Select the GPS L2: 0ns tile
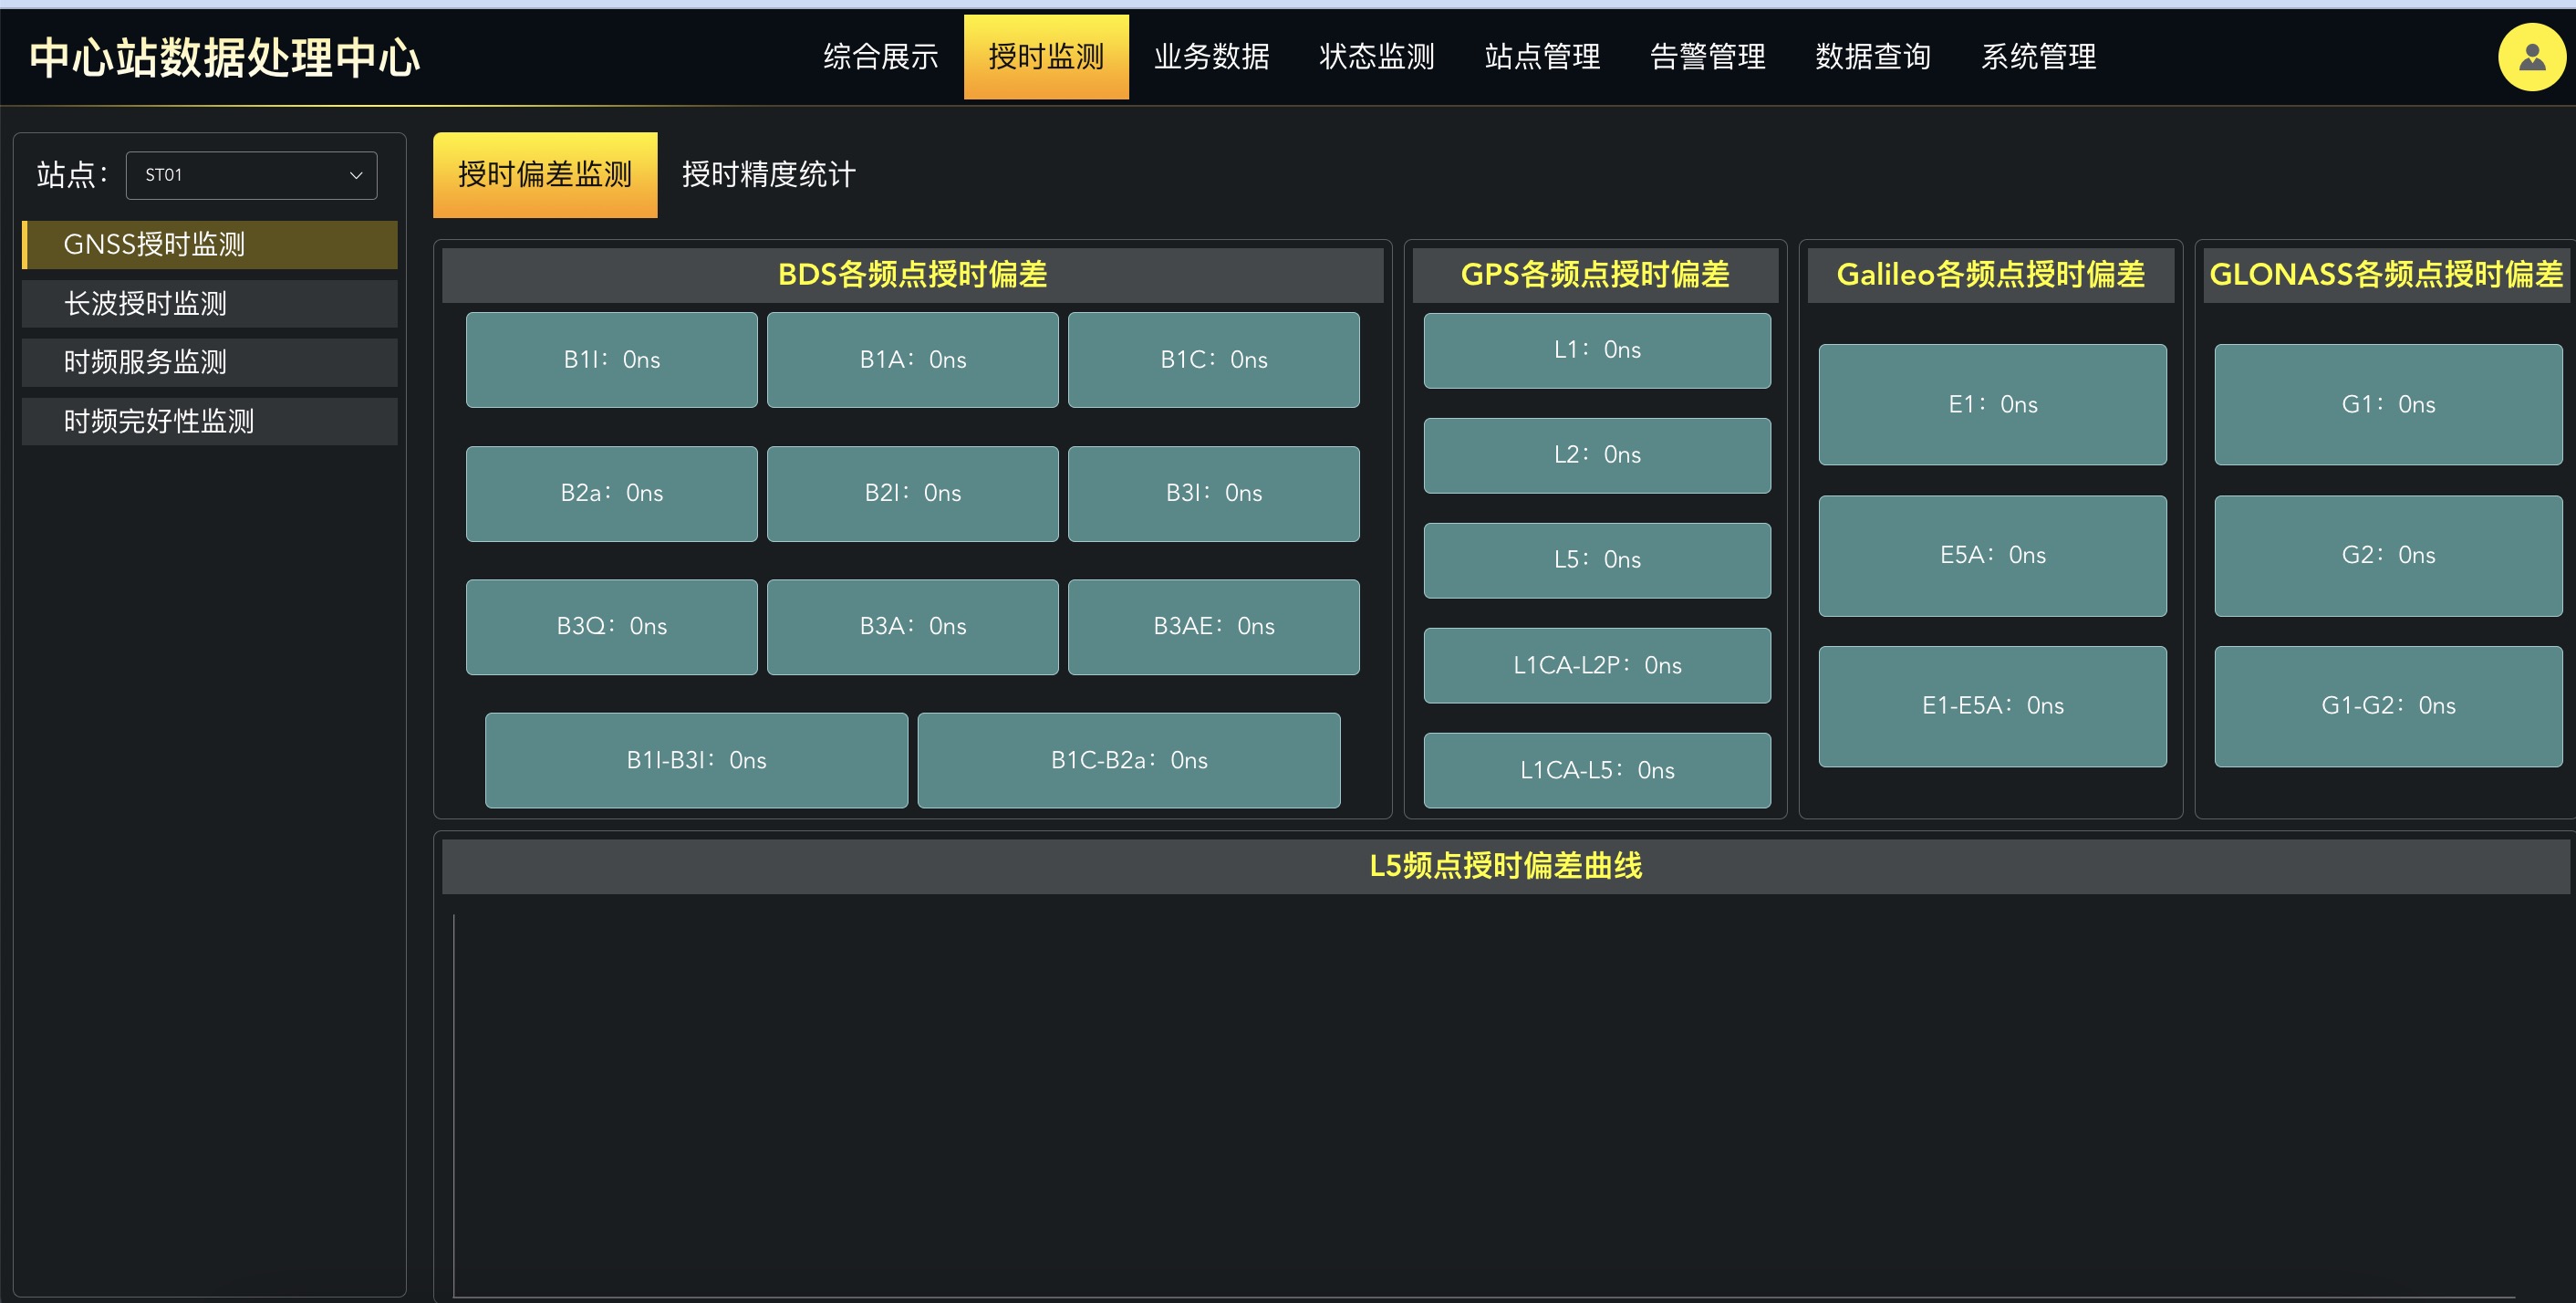The width and height of the screenshot is (2576, 1303). tap(1597, 455)
